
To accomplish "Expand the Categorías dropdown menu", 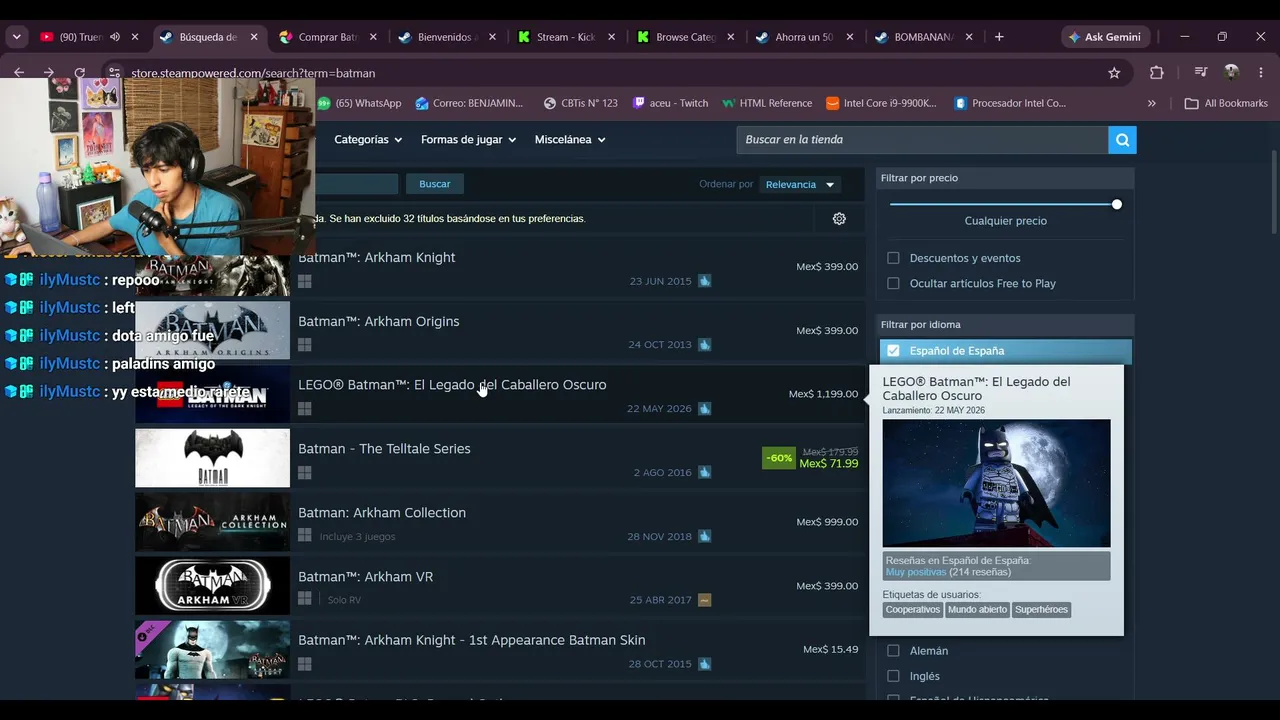I will [x=368, y=140].
